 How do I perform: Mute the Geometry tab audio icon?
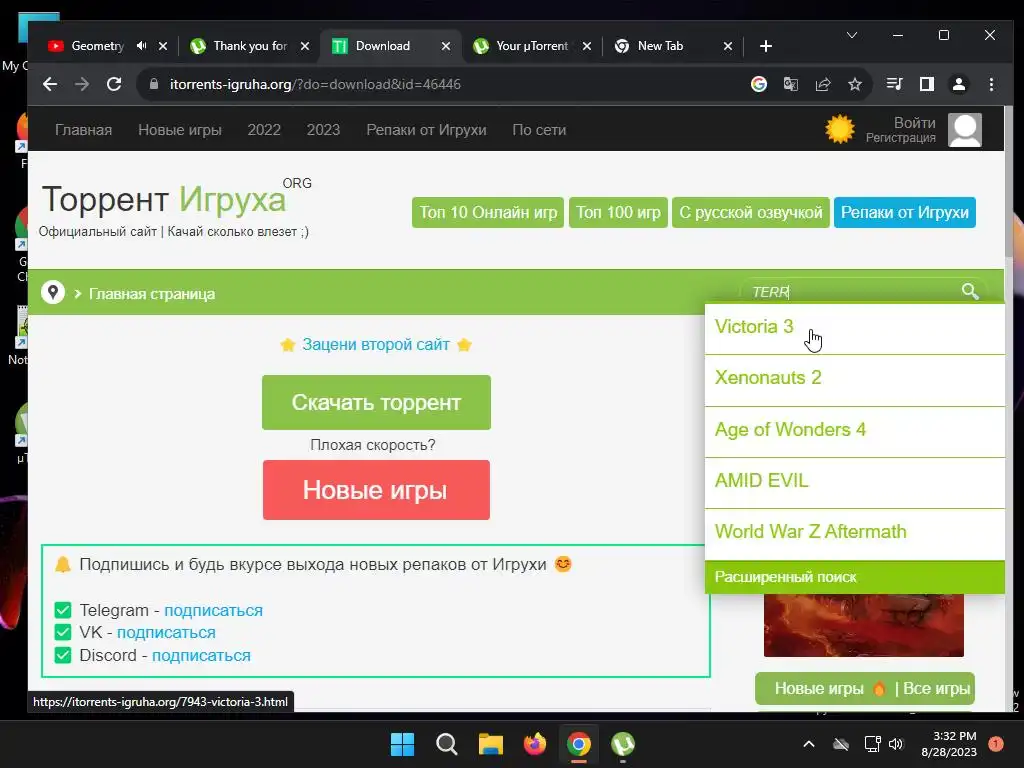click(142, 46)
